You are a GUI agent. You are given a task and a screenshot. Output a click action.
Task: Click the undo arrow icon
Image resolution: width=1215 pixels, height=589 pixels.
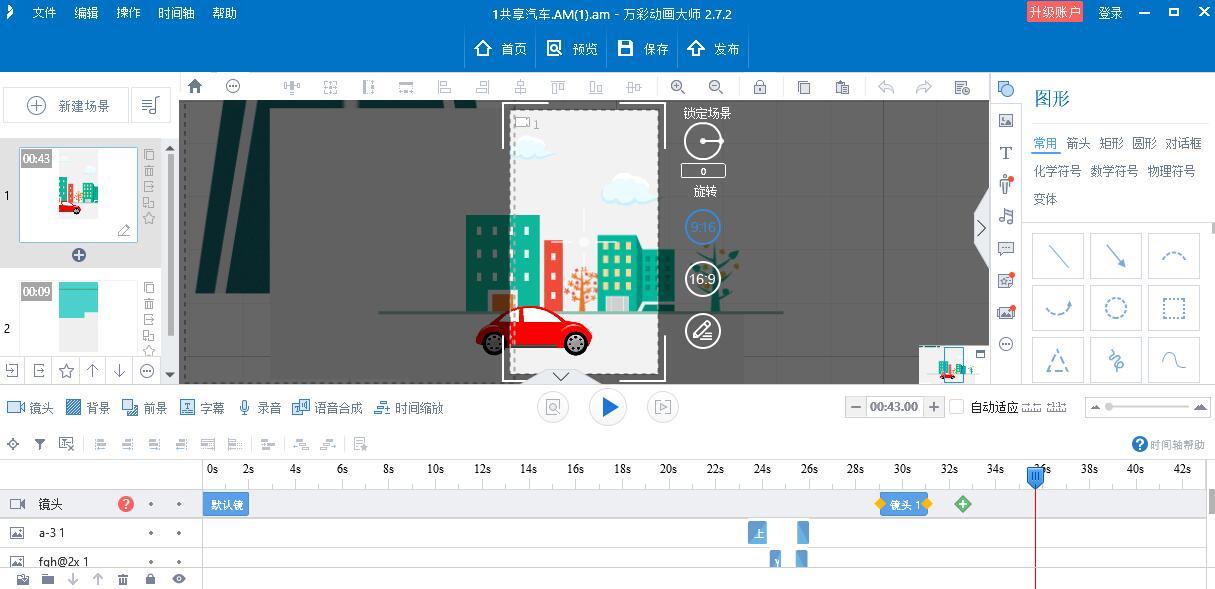coord(885,87)
